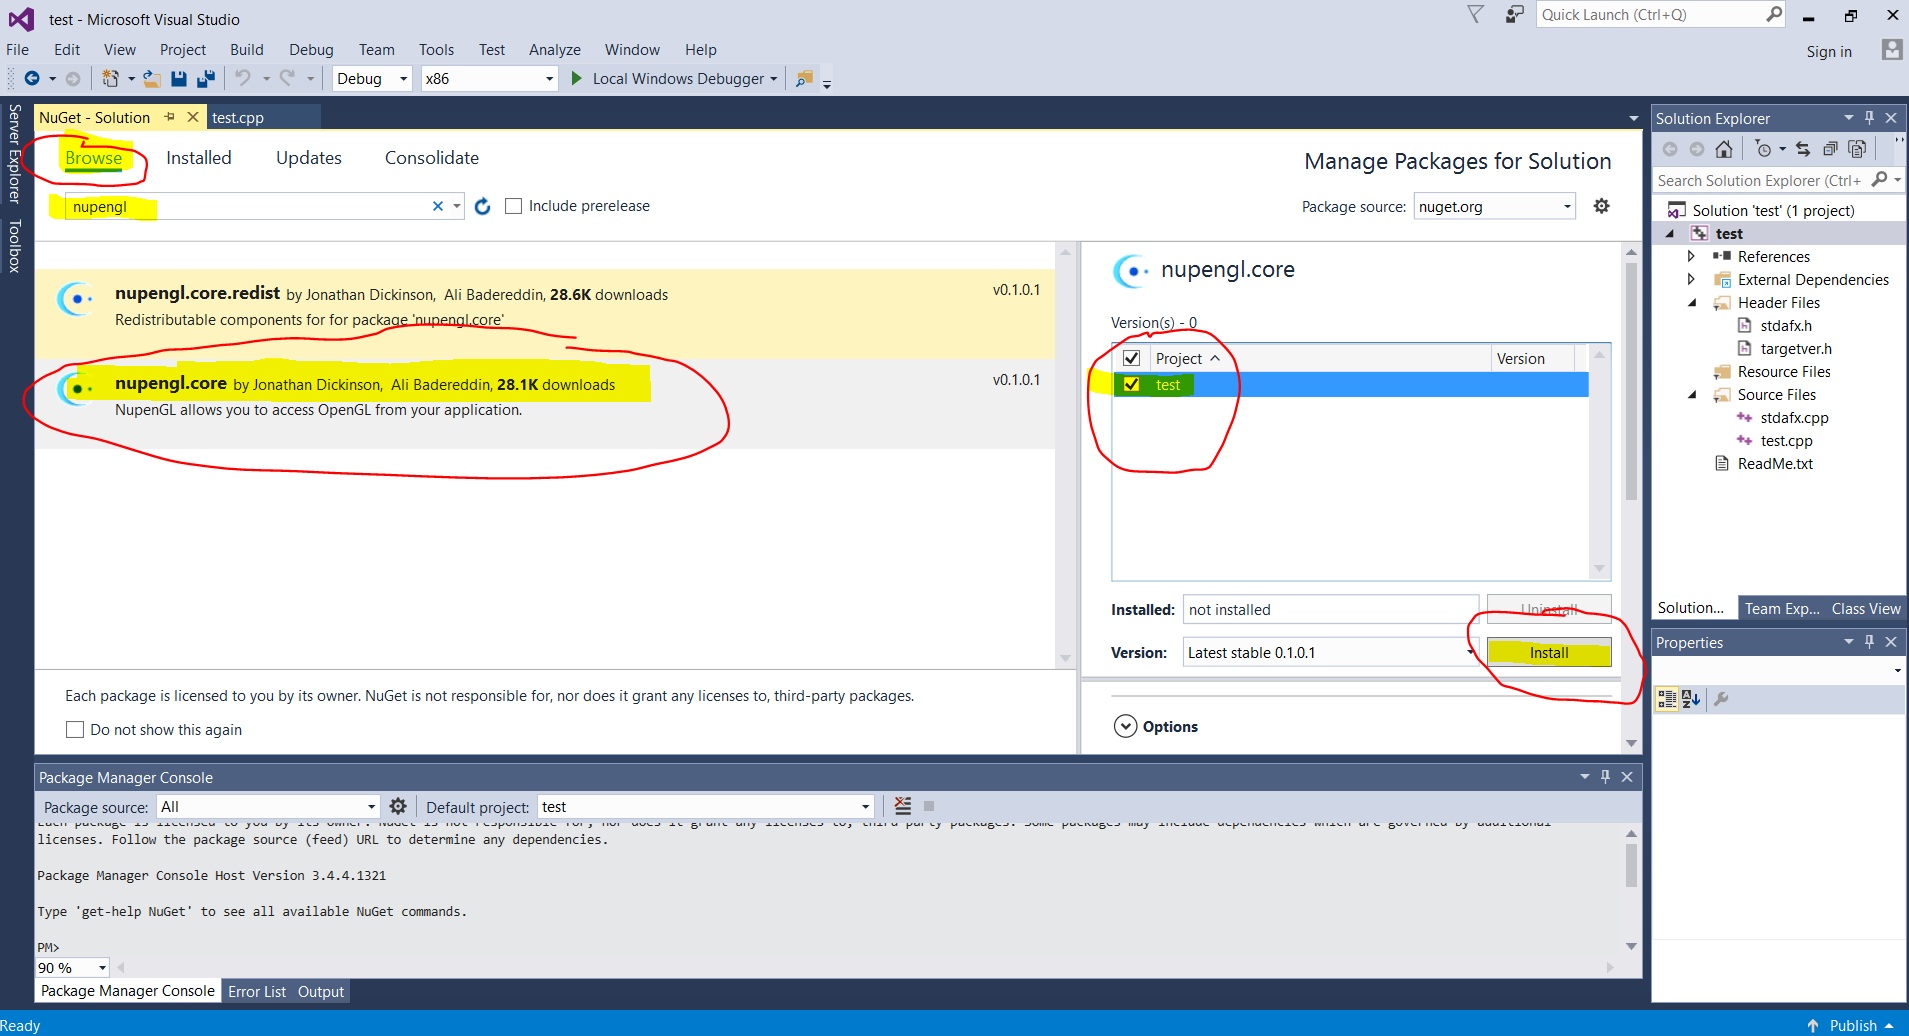Enable the Include prerelease checkbox
The height and width of the screenshot is (1036, 1909).
click(x=514, y=206)
